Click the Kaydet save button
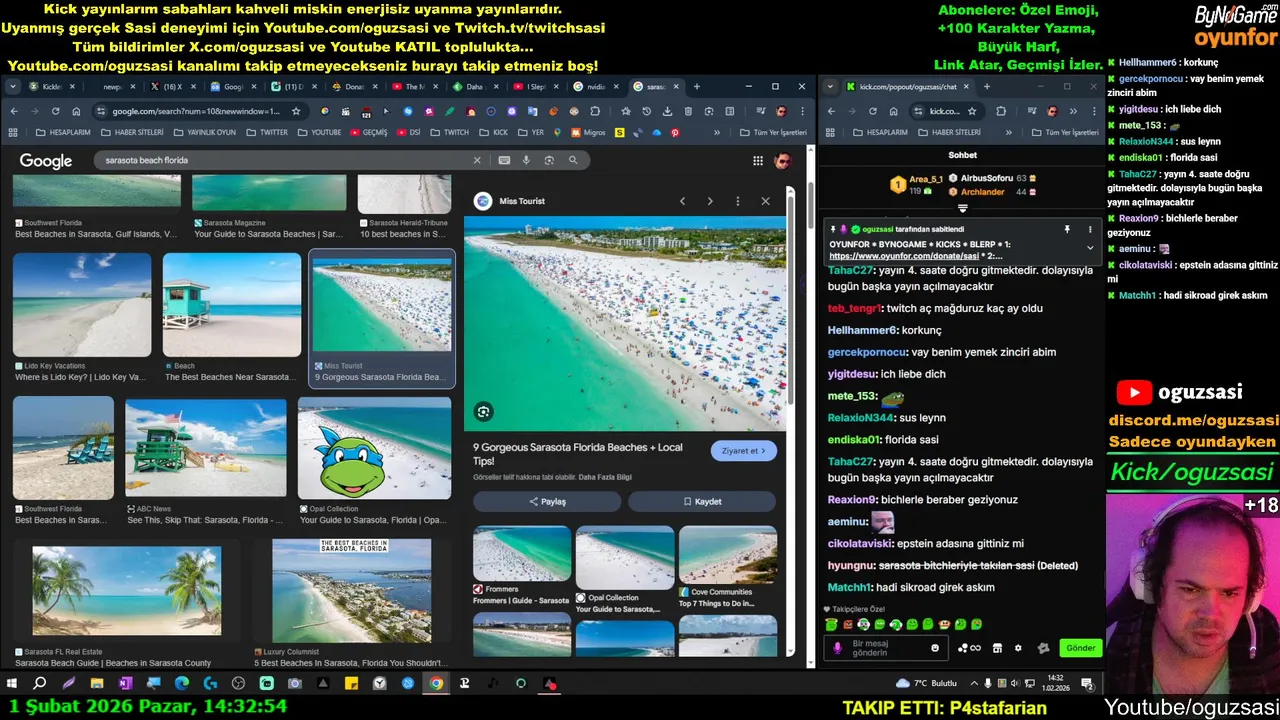 pos(702,501)
